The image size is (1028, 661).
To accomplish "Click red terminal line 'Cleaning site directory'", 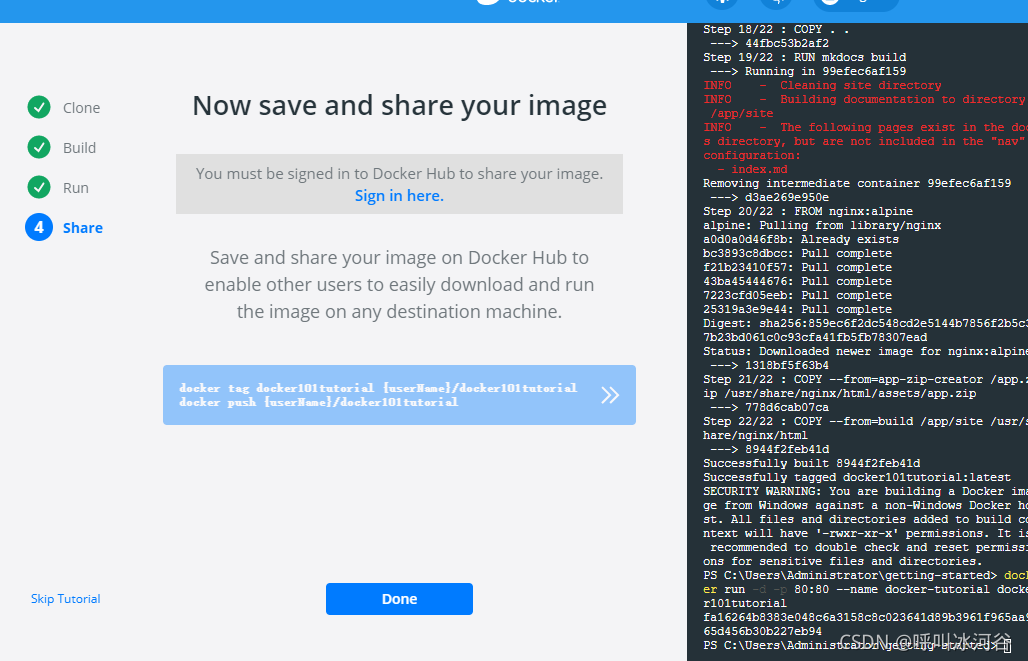I will point(823,85).
